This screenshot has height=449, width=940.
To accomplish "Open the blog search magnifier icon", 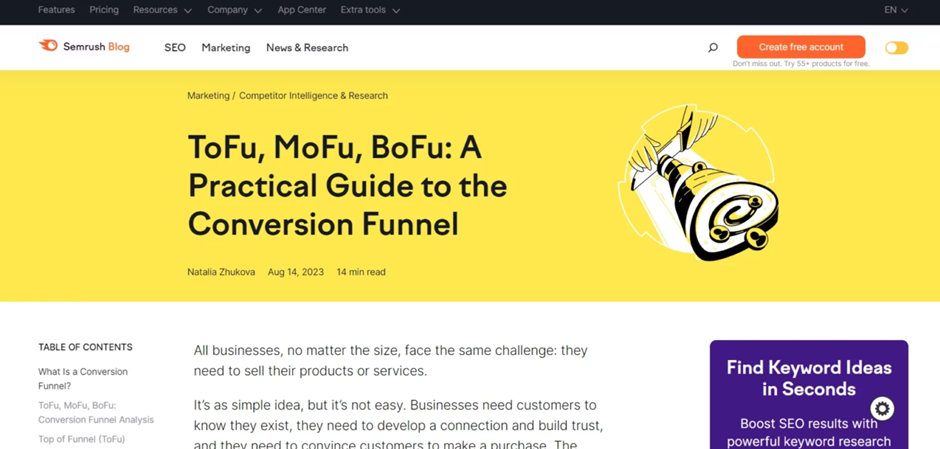I will pos(713,47).
